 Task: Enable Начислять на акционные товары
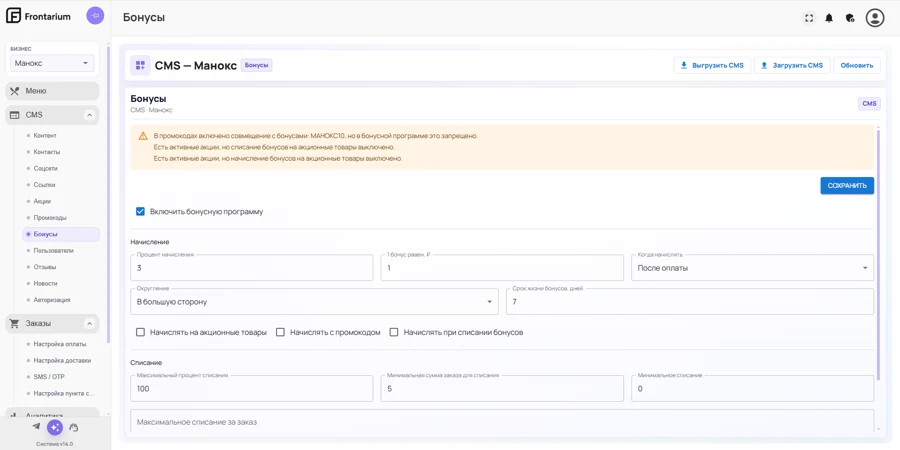(140, 332)
